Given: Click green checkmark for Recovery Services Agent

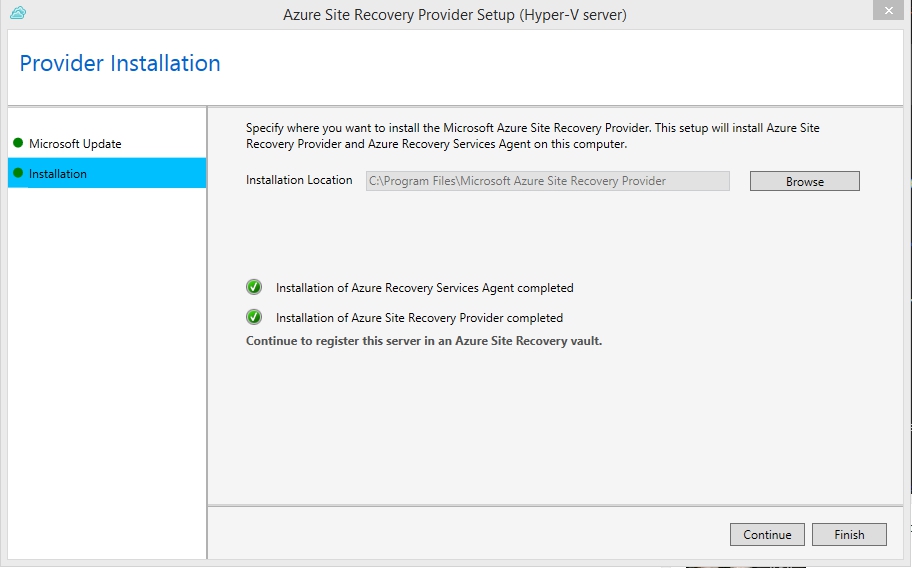Looking at the screenshot, I should click(254, 288).
